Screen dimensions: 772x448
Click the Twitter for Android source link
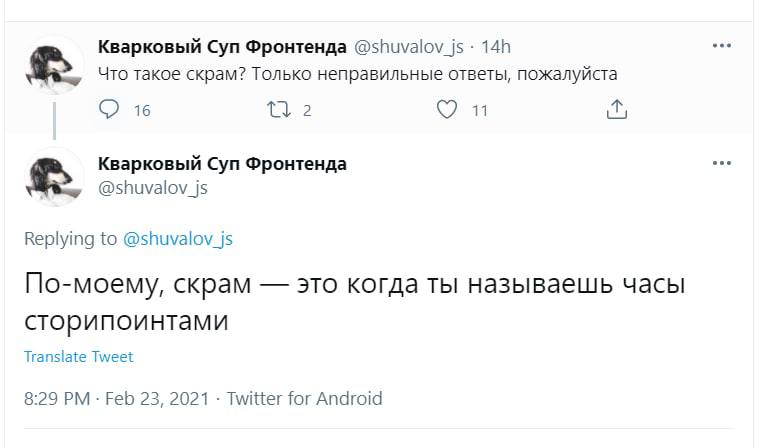coord(304,398)
